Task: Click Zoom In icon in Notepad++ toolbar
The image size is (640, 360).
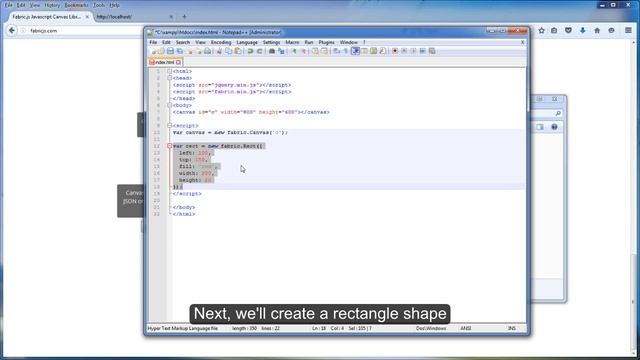Action: (294, 51)
